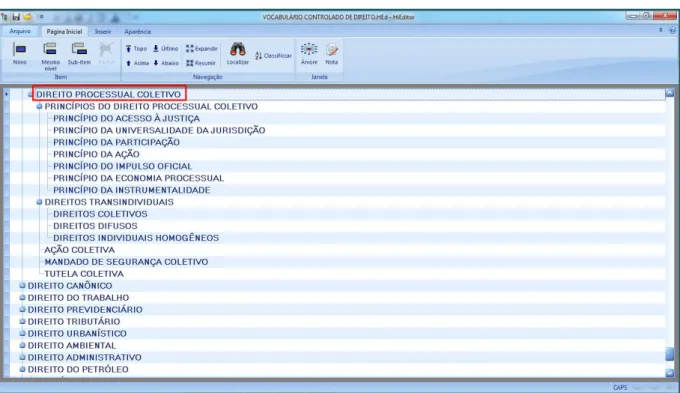The height and width of the screenshot is (393, 680).
Task: Add a Mesmo nível item
Action: [x=50, y=49]
